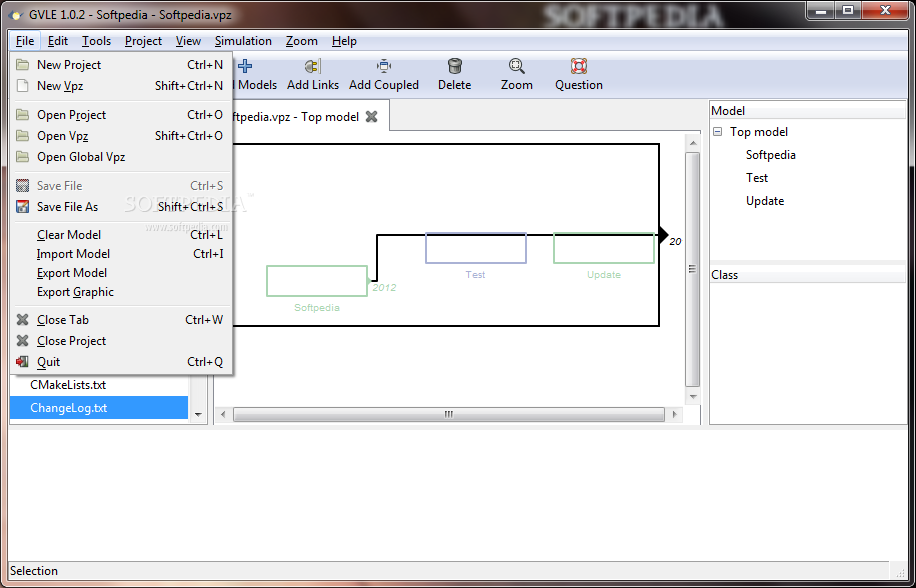This screenshot has height=588, width=916.
Task: Choose the Close Project menu entry
Action: [x=121, y=341]
